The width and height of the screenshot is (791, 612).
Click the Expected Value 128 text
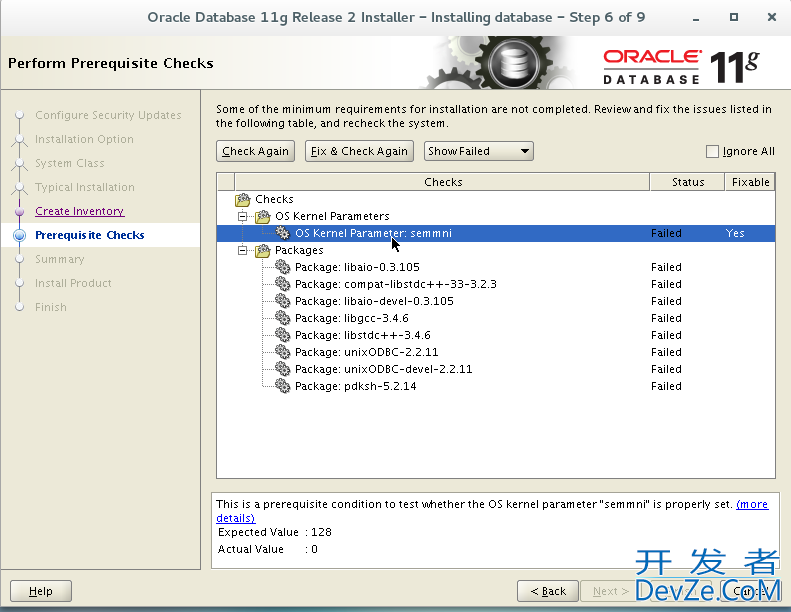274,532
